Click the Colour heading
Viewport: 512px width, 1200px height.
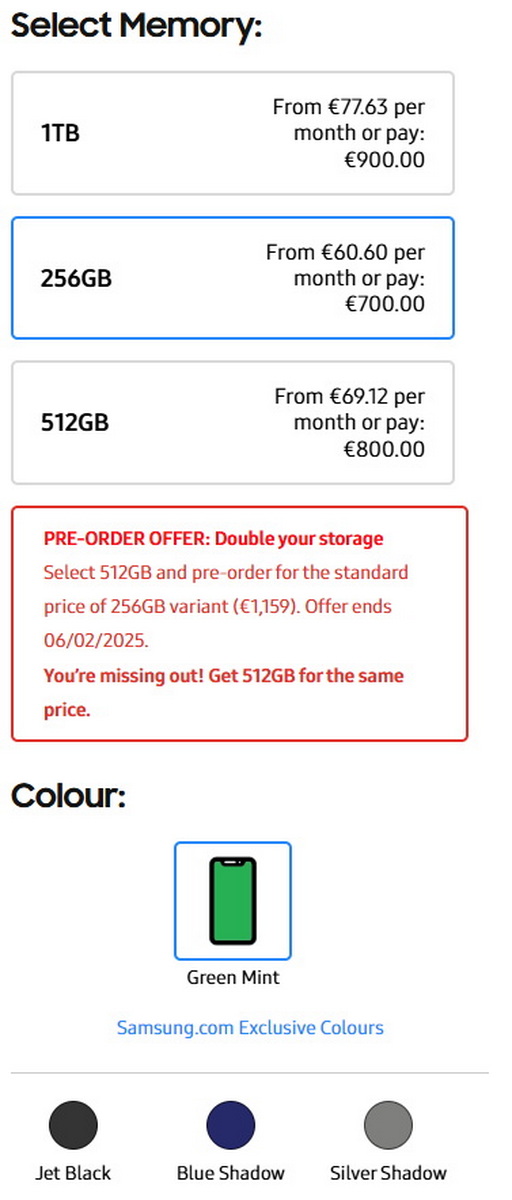pos(68,796)
